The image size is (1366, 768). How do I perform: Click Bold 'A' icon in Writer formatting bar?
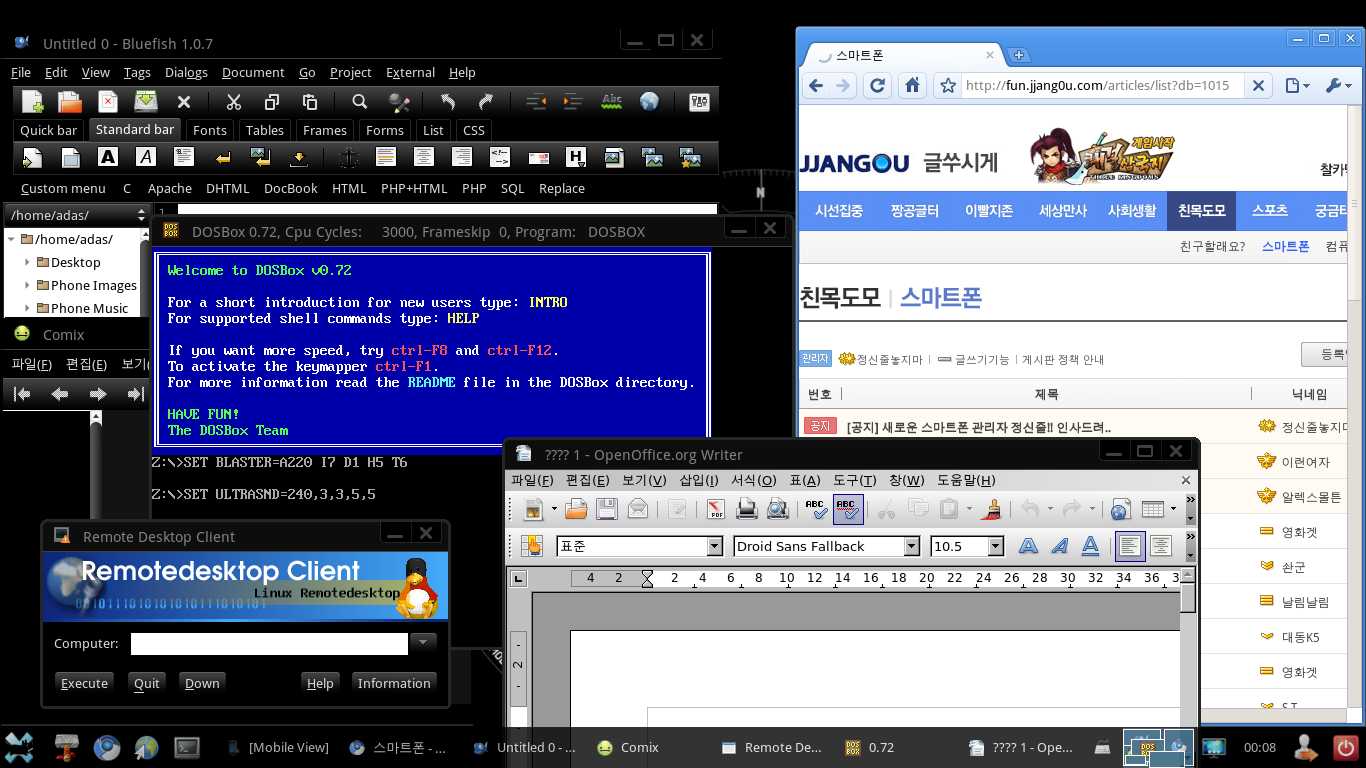click(x=1028, y=546)
